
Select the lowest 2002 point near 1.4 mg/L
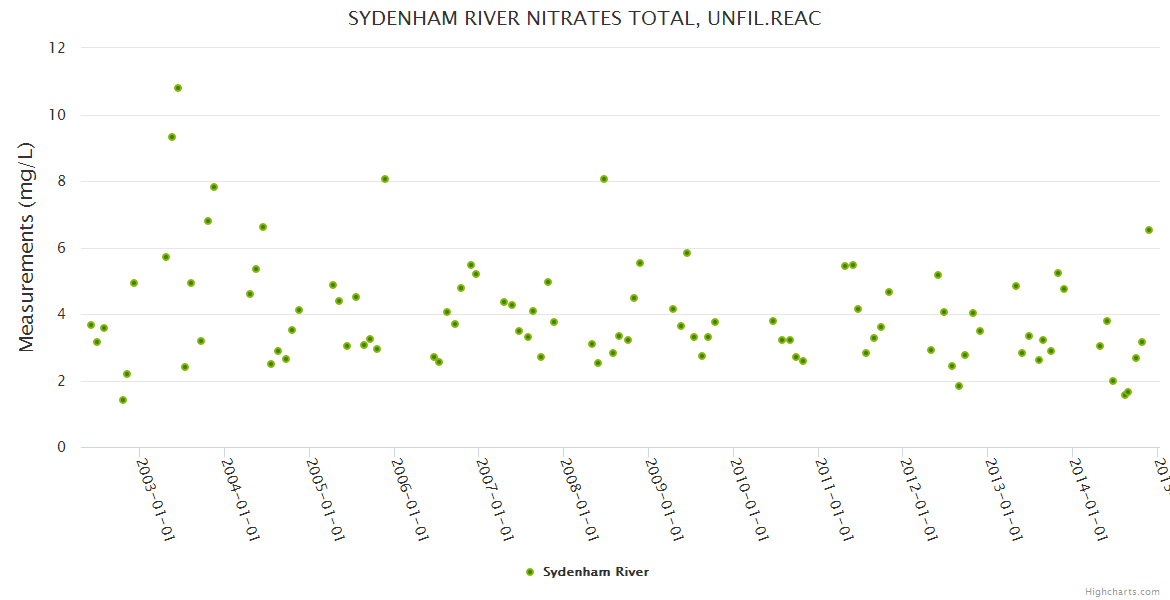click(123, 400)
